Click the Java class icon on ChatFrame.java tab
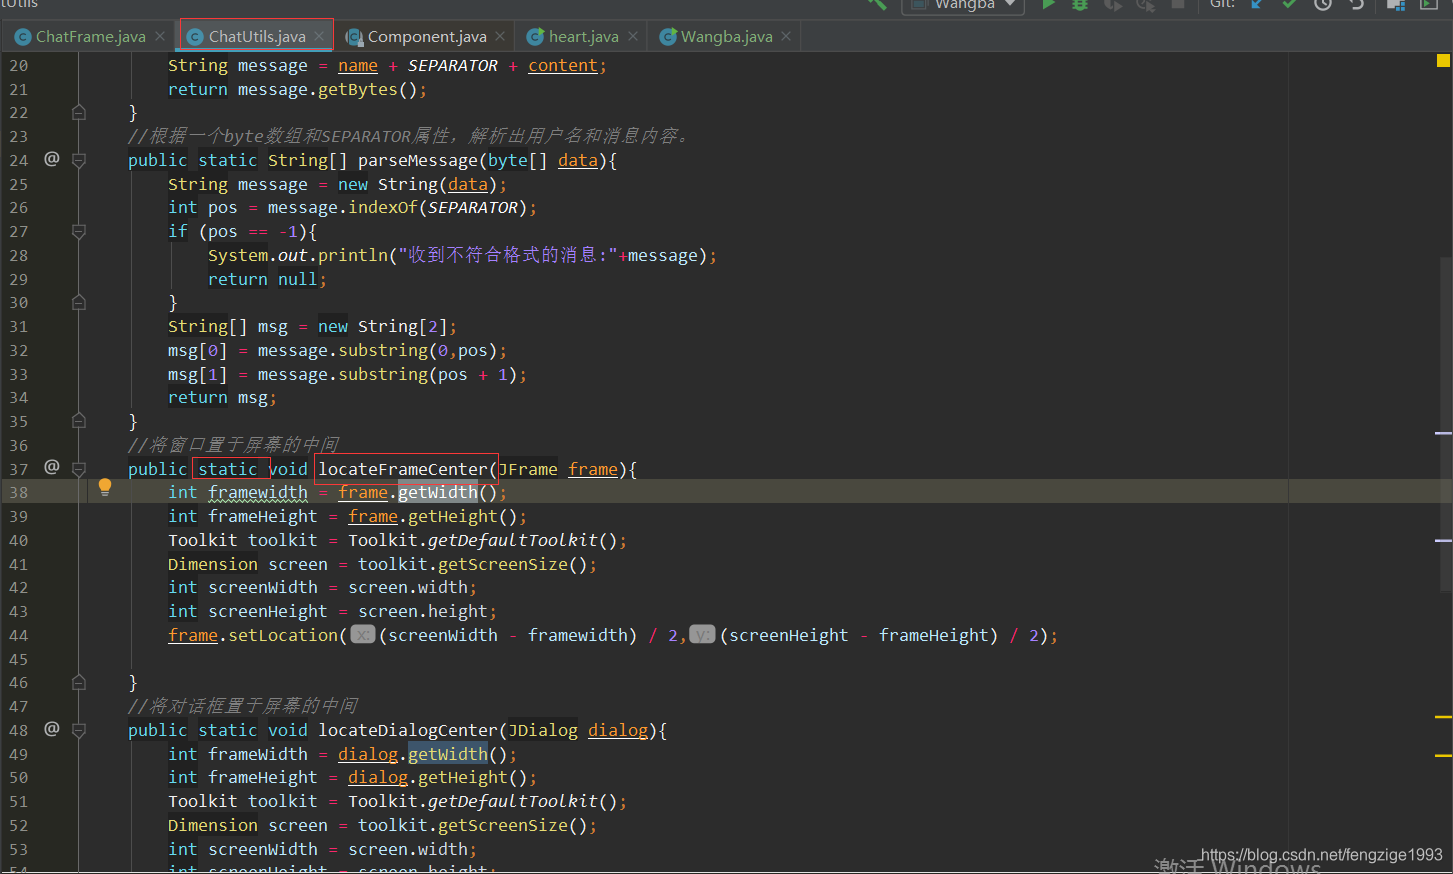This screenshot has width=1453, height=874. coord(22,37)
